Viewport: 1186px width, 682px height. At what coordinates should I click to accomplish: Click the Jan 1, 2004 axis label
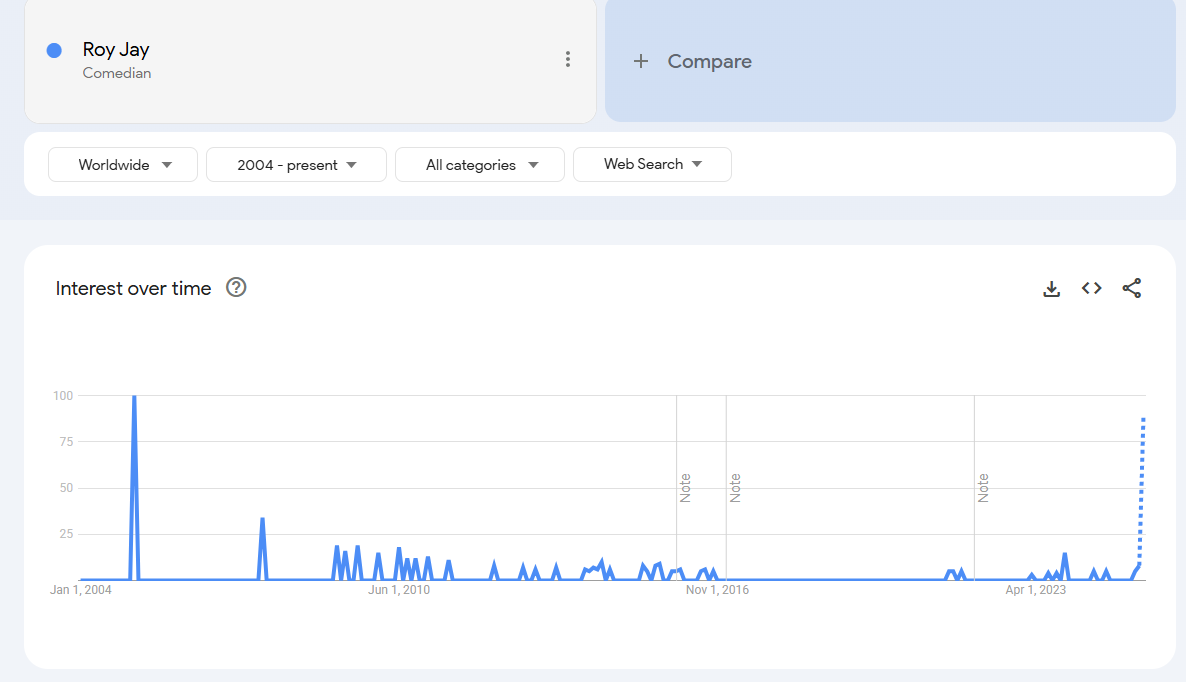pyautogui.click(x=81, y=590)
